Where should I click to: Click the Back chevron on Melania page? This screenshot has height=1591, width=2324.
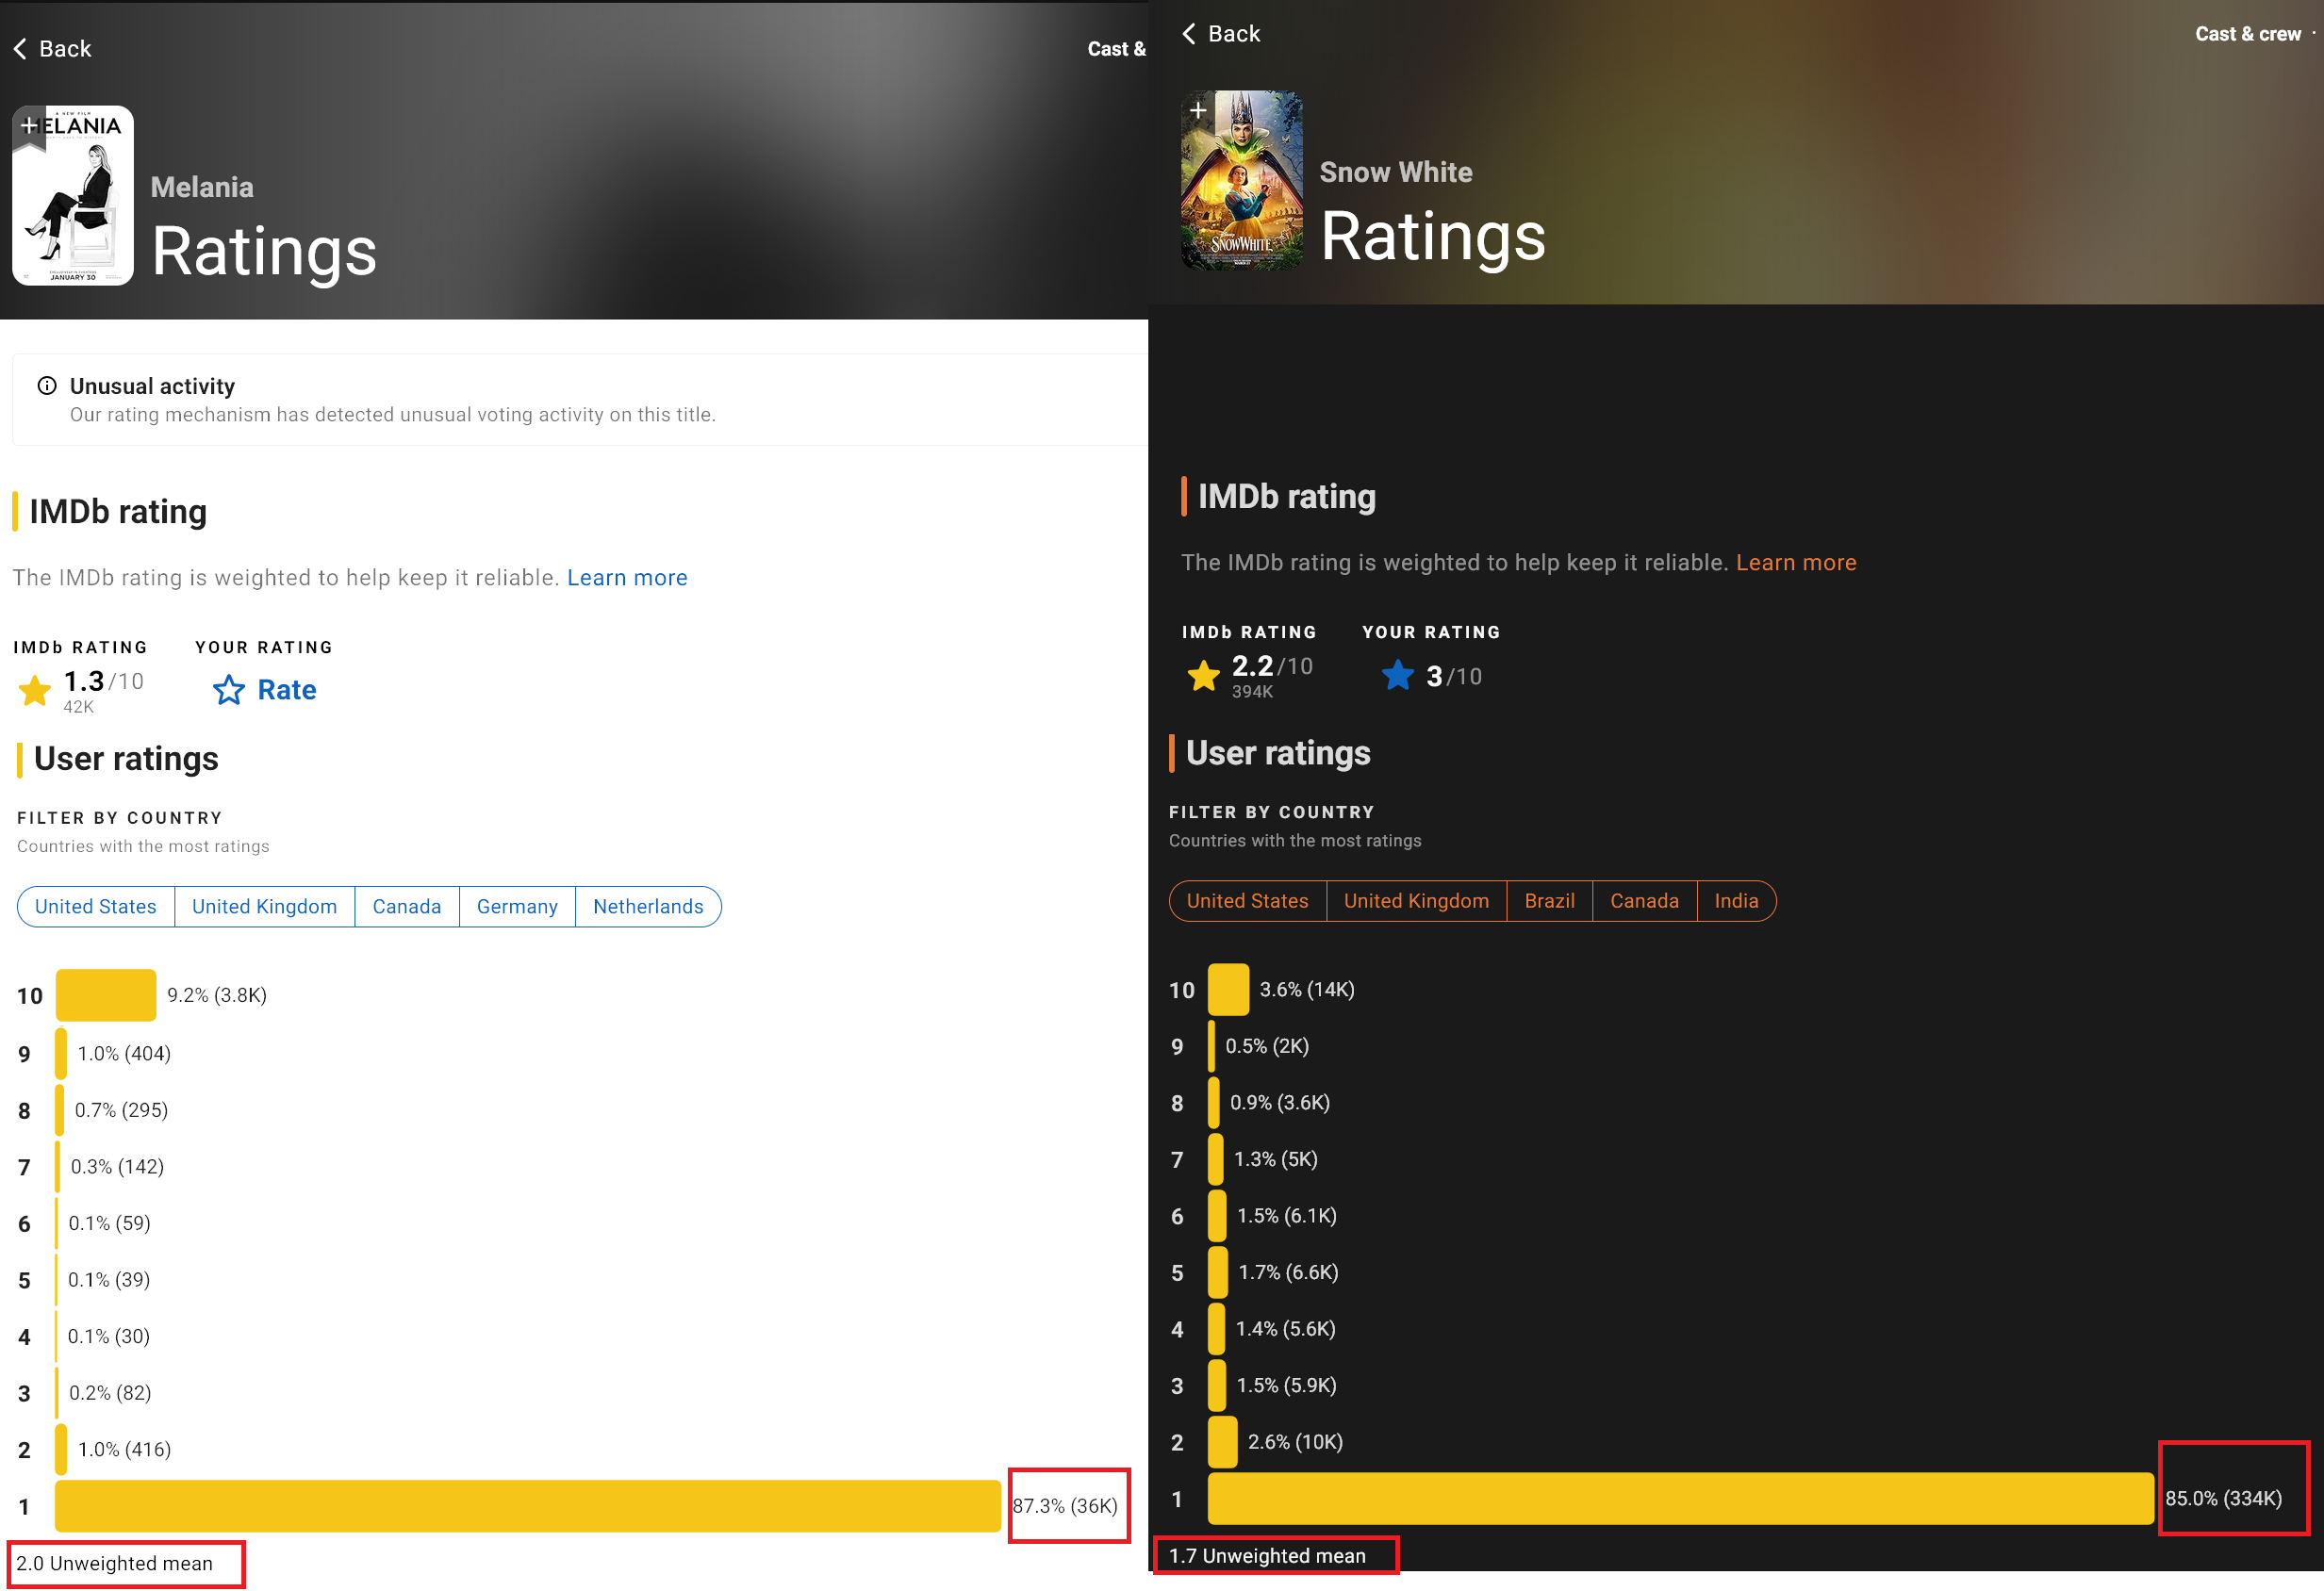(20, 49)
